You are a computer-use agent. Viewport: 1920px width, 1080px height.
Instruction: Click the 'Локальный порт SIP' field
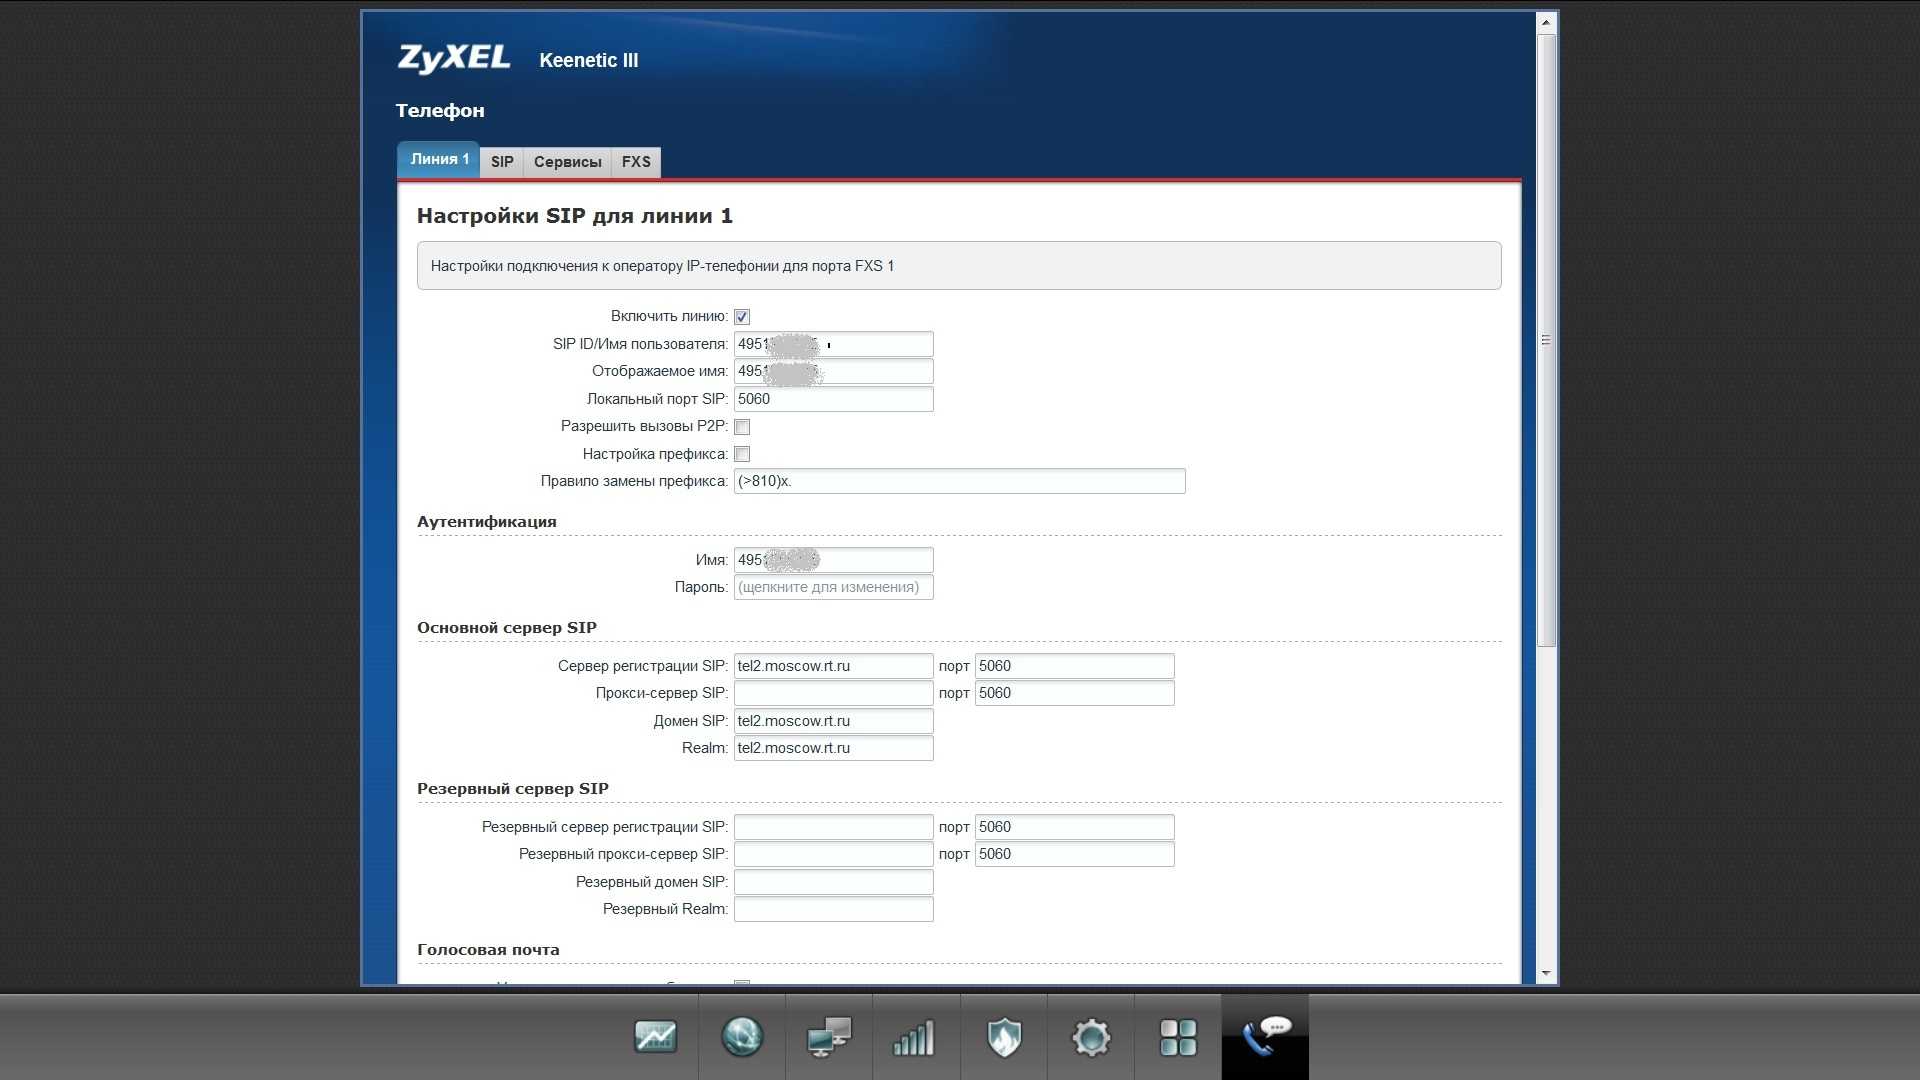tap(834, 399)
